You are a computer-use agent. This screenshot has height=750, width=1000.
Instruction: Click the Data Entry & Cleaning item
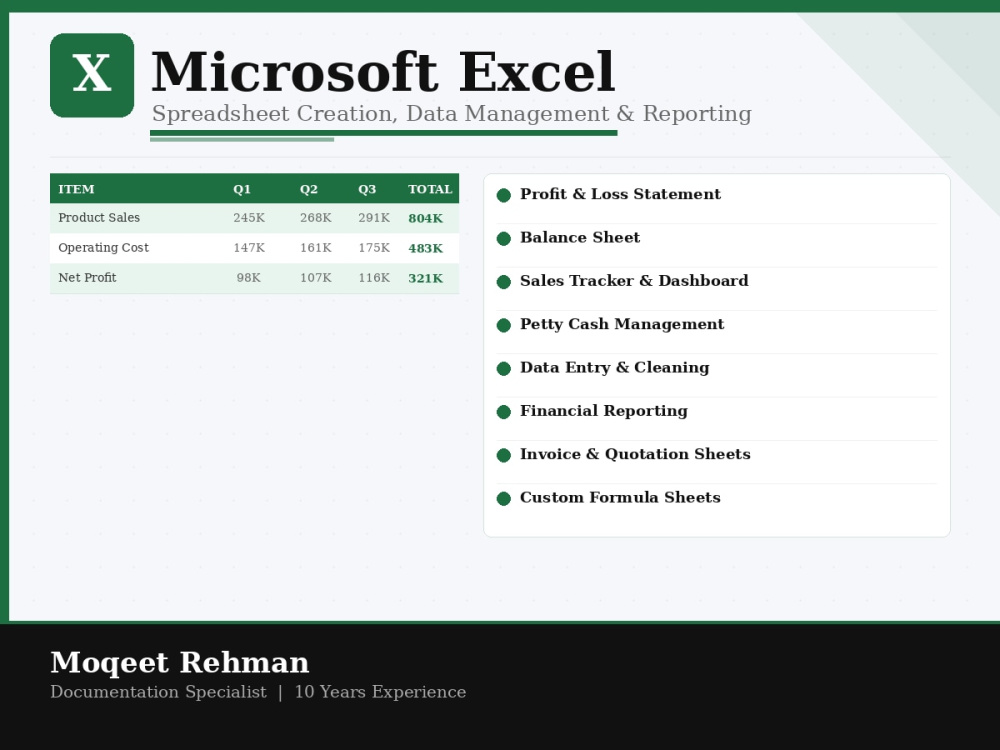pos(615,367)
